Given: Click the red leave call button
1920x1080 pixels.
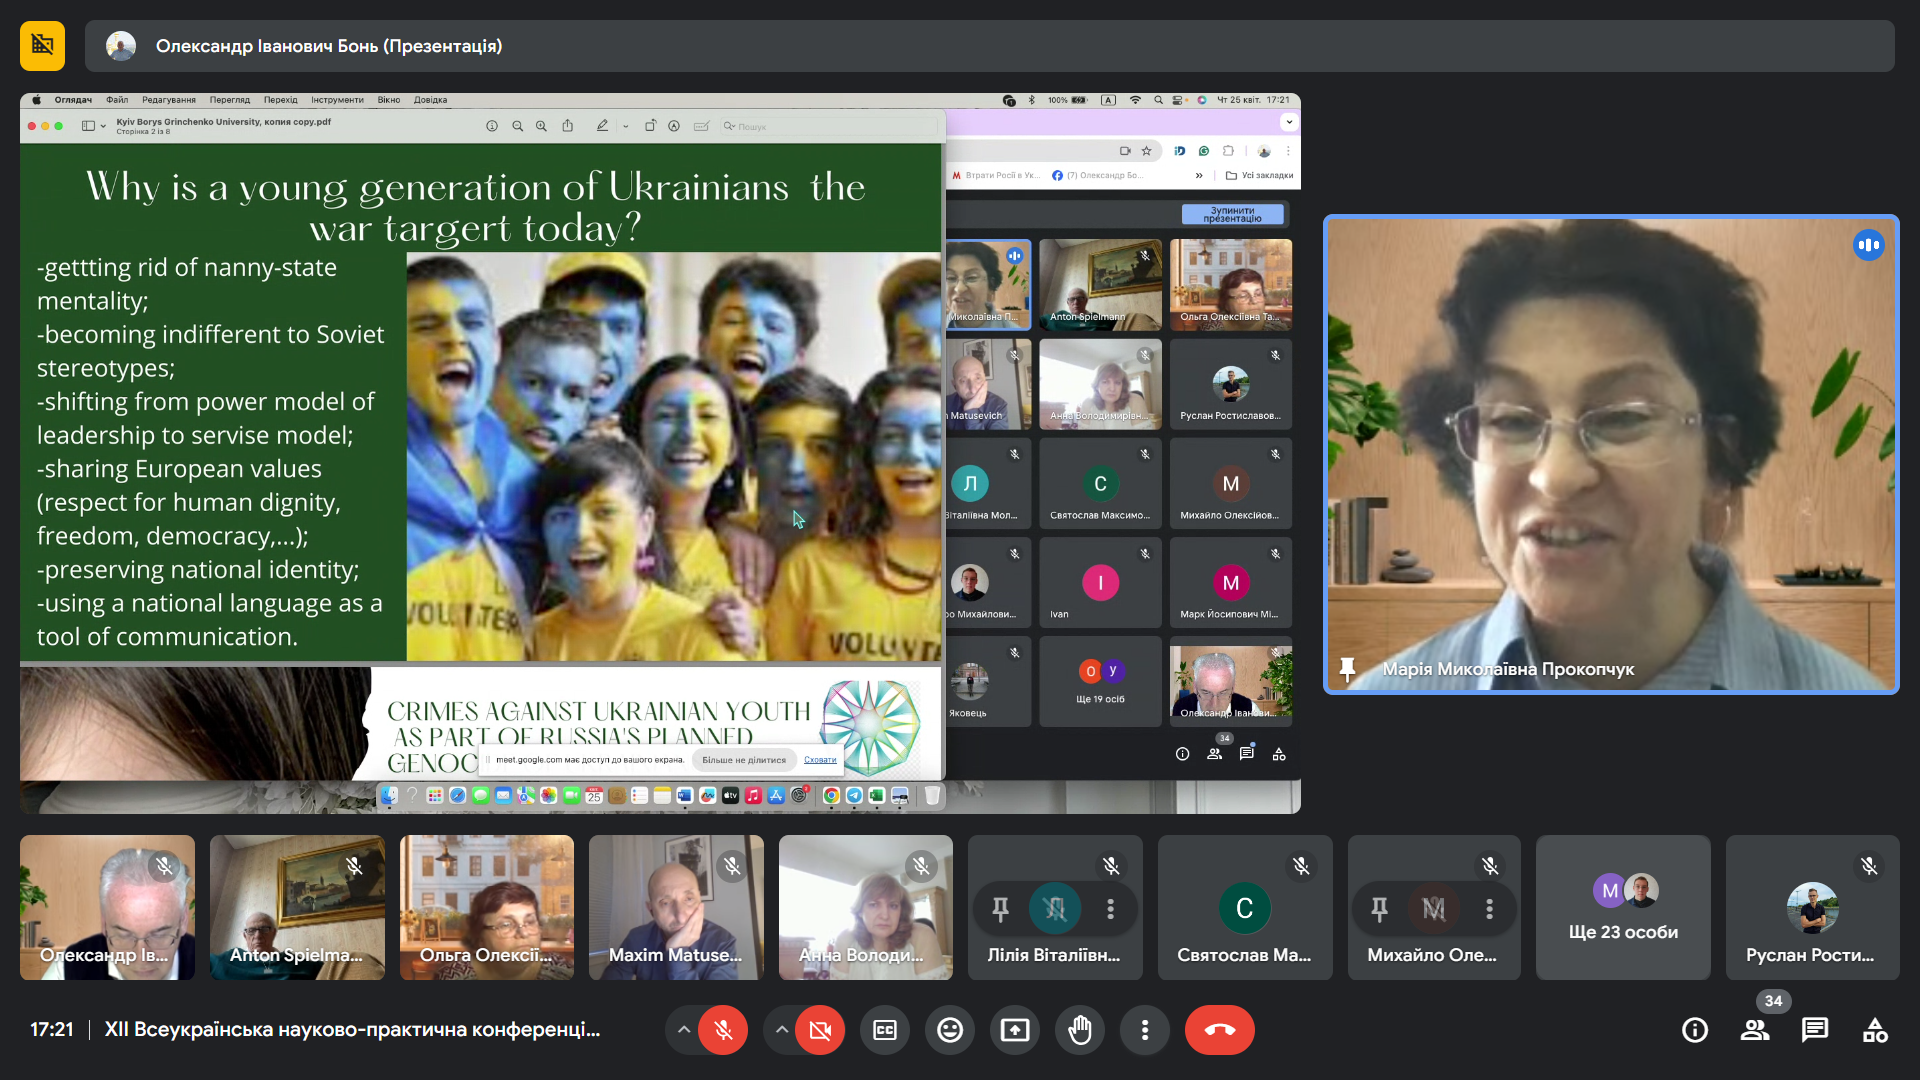Looking at the screenshot, I should [x=1219, y=1030].
